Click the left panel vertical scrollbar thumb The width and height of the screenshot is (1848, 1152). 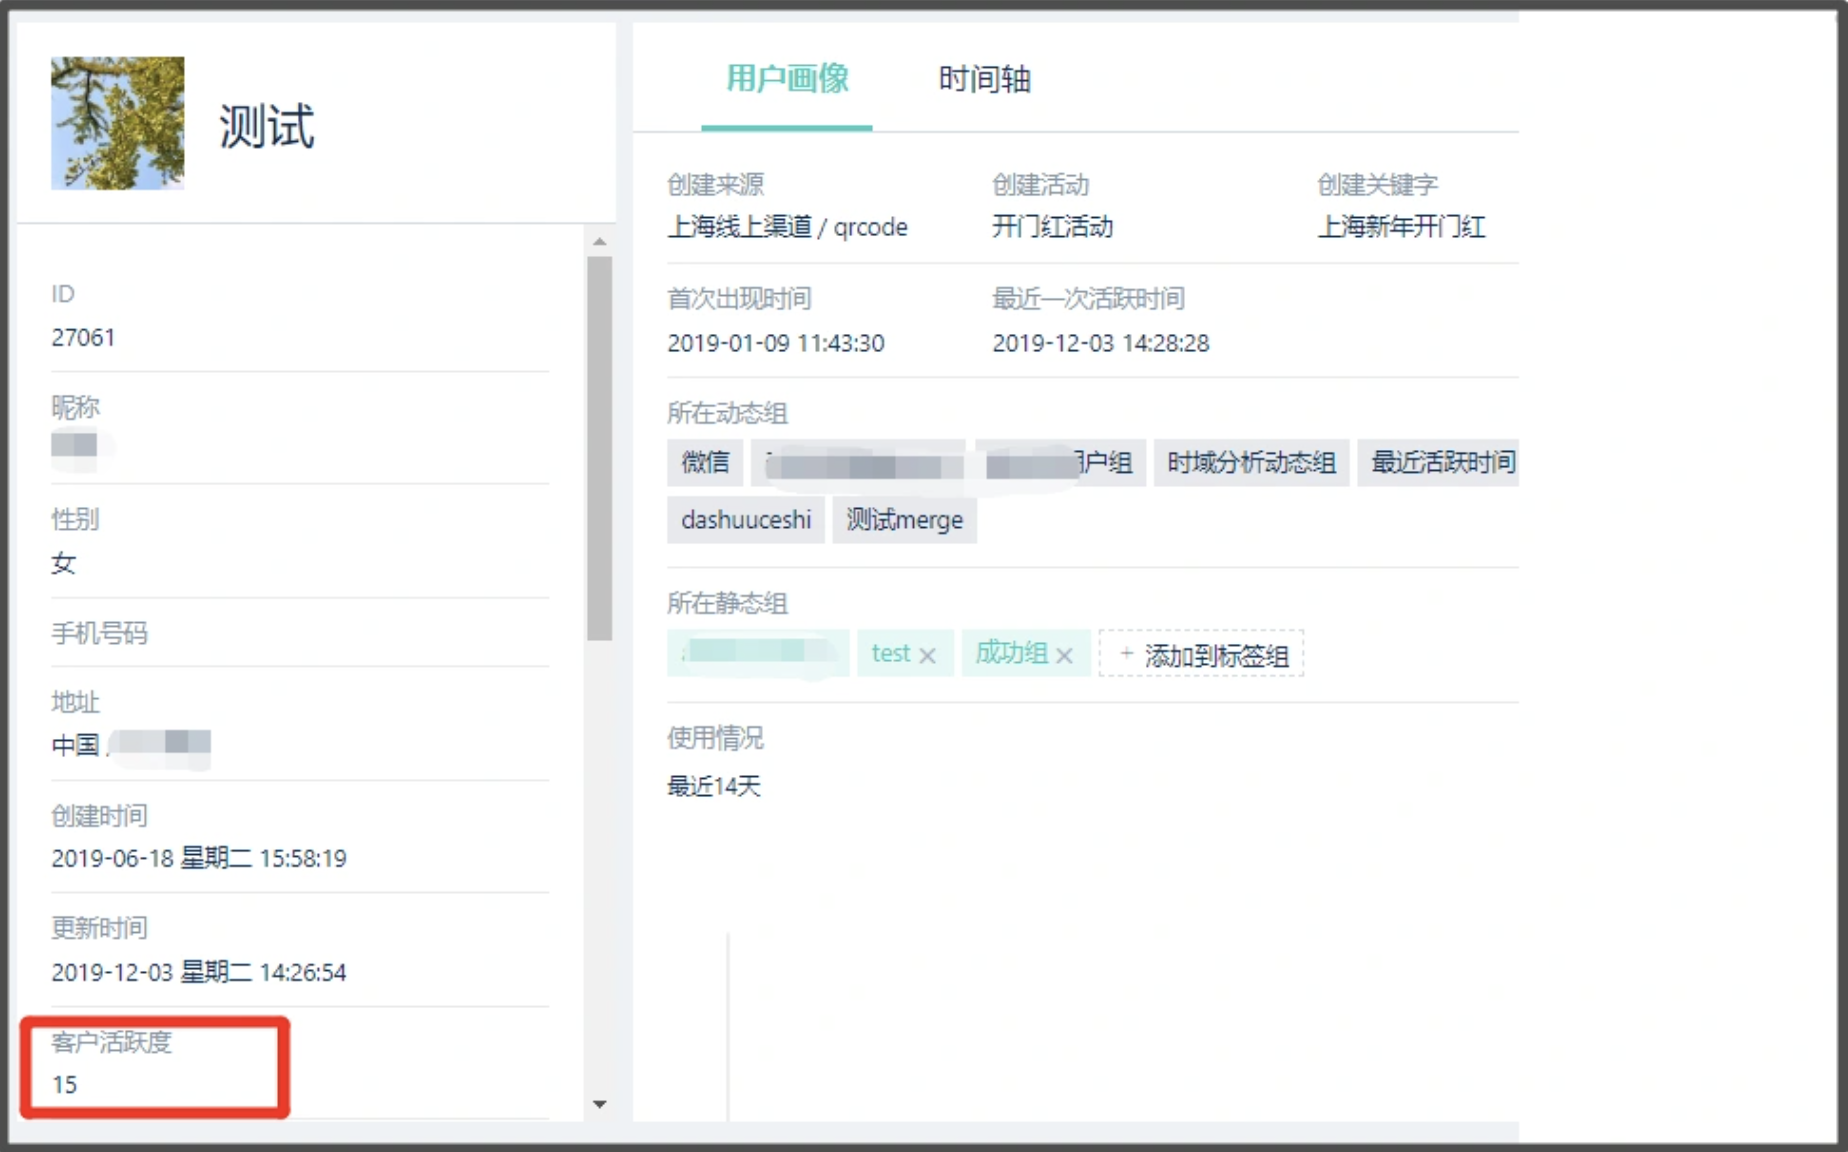coord(599,448)
